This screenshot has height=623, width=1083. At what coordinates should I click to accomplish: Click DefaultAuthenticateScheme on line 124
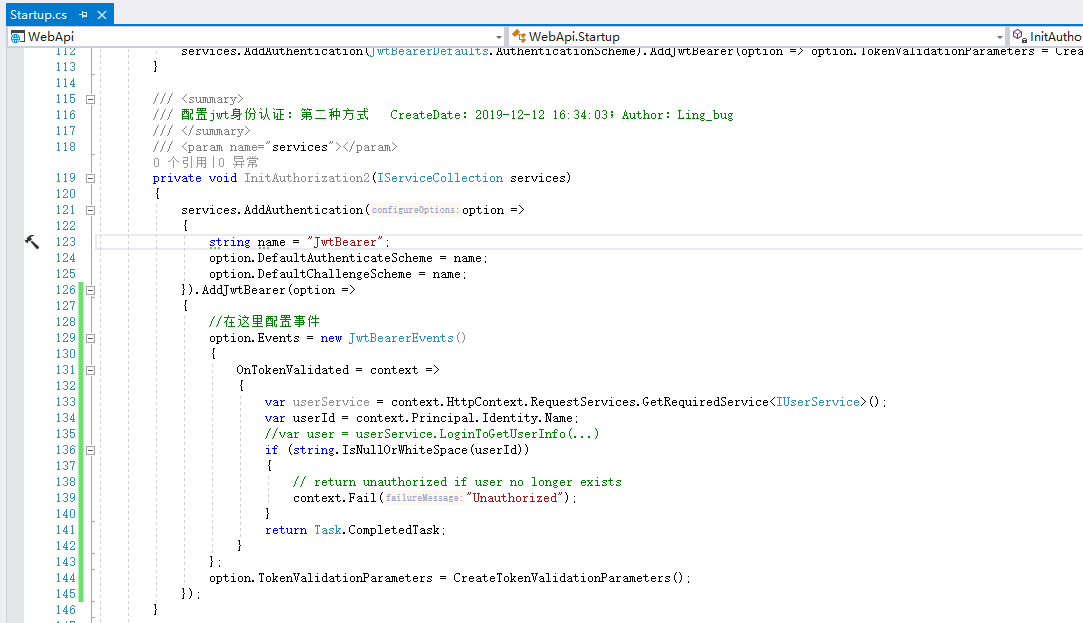[345, 258]
